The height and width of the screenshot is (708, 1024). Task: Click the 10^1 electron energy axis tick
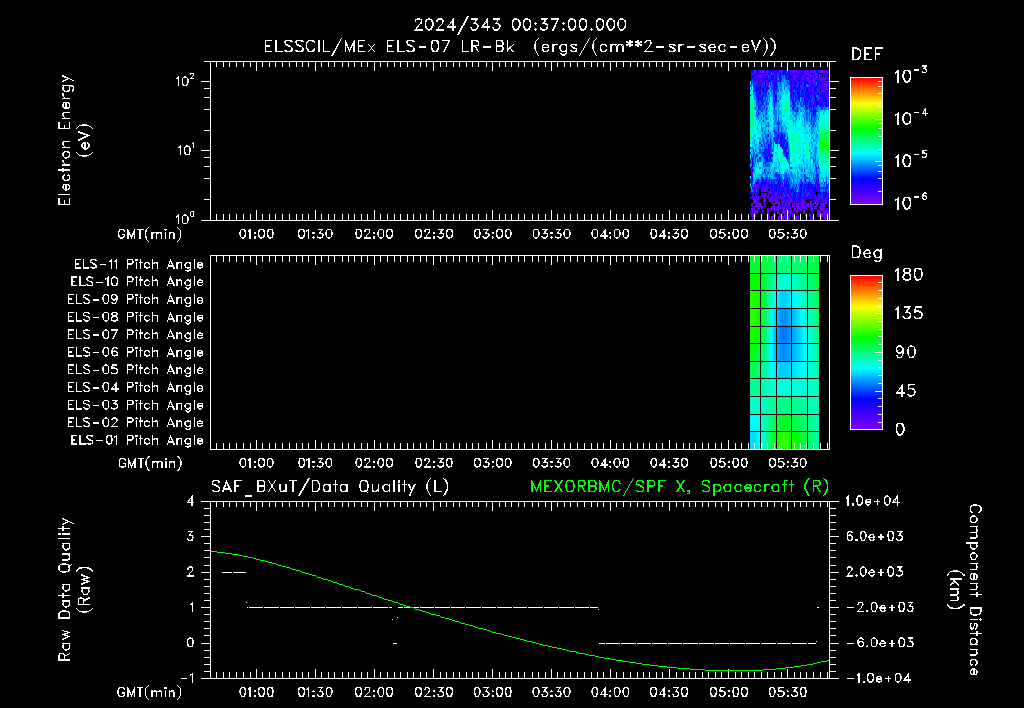[x=185, y=150]
